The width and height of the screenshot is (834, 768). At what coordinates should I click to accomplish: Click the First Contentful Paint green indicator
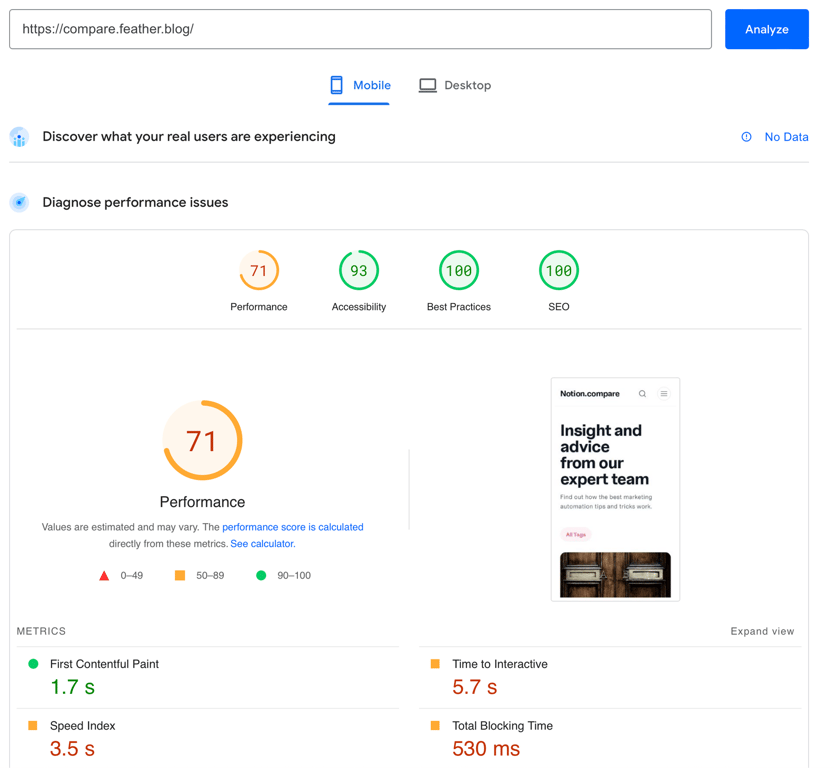click(x=33, y=664)
